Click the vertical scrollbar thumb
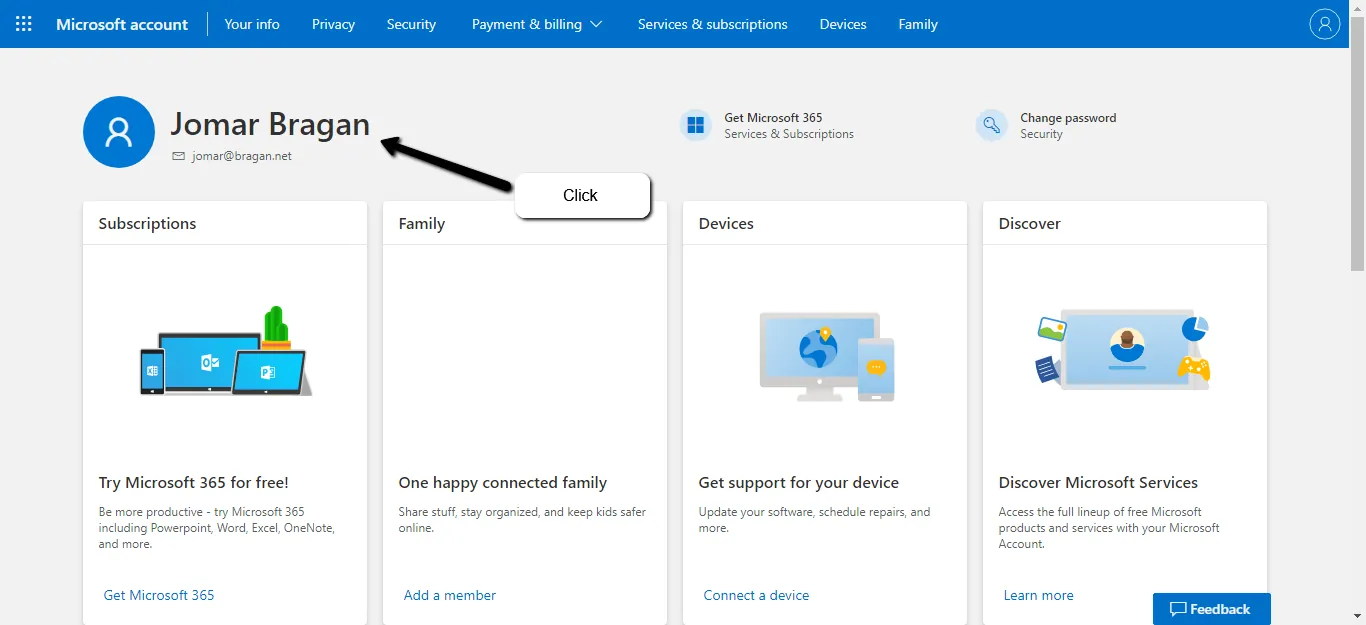Screen dimensions: 1366x625 coord(1357,144)
